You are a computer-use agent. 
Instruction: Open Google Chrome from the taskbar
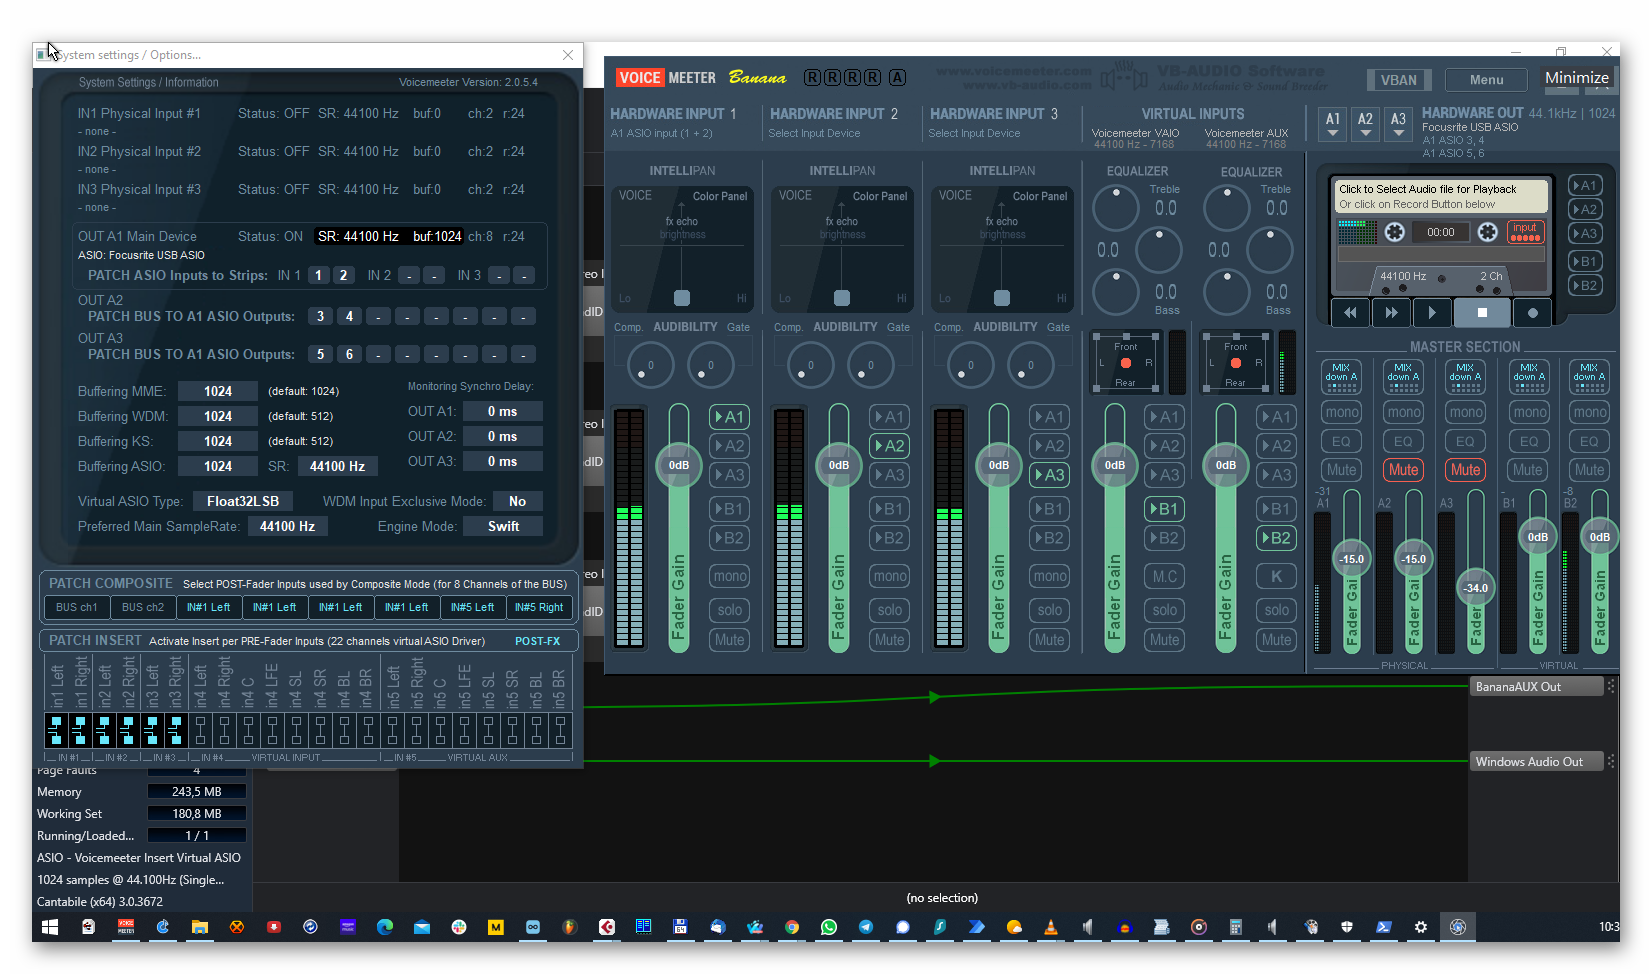[791, 927]
